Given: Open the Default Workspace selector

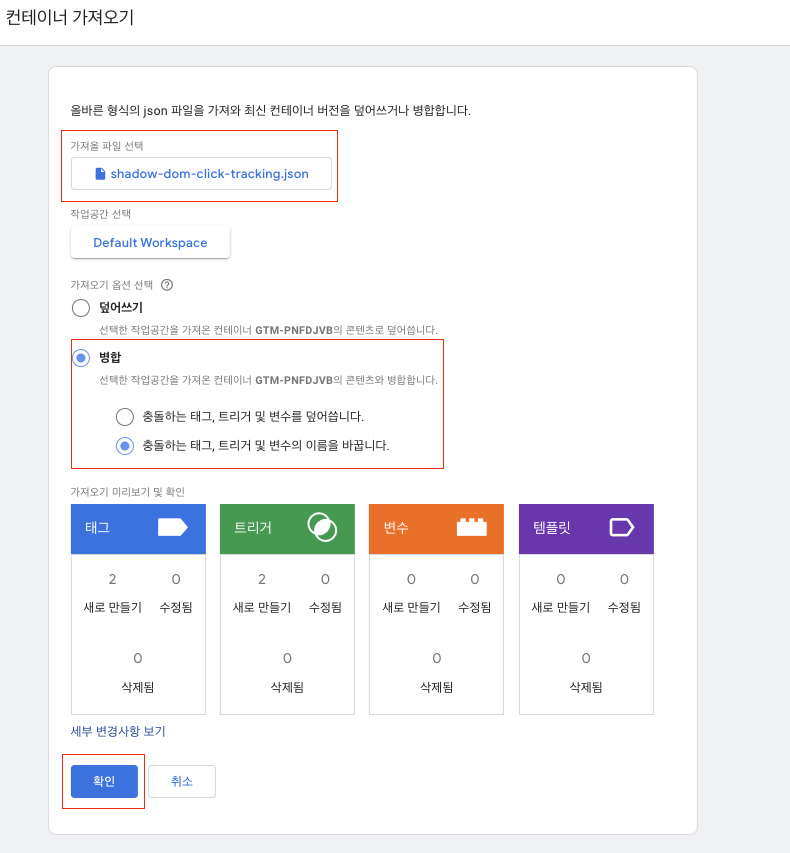Looking at the screenshot, I should click(150, 243).
